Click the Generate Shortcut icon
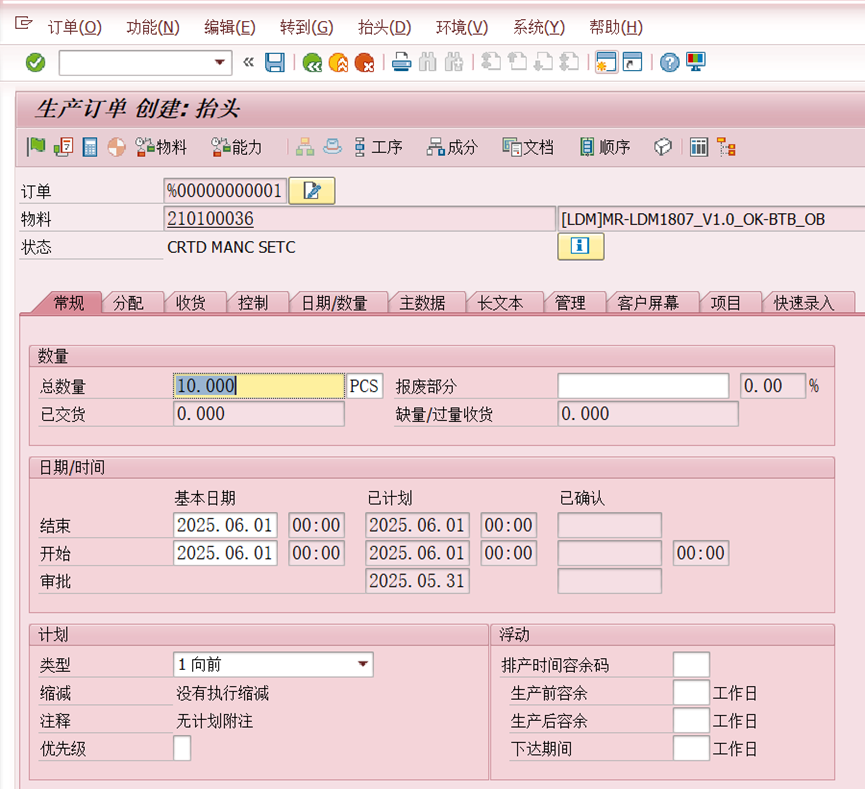Screen dimensions: 865x789 coord(632,62)
